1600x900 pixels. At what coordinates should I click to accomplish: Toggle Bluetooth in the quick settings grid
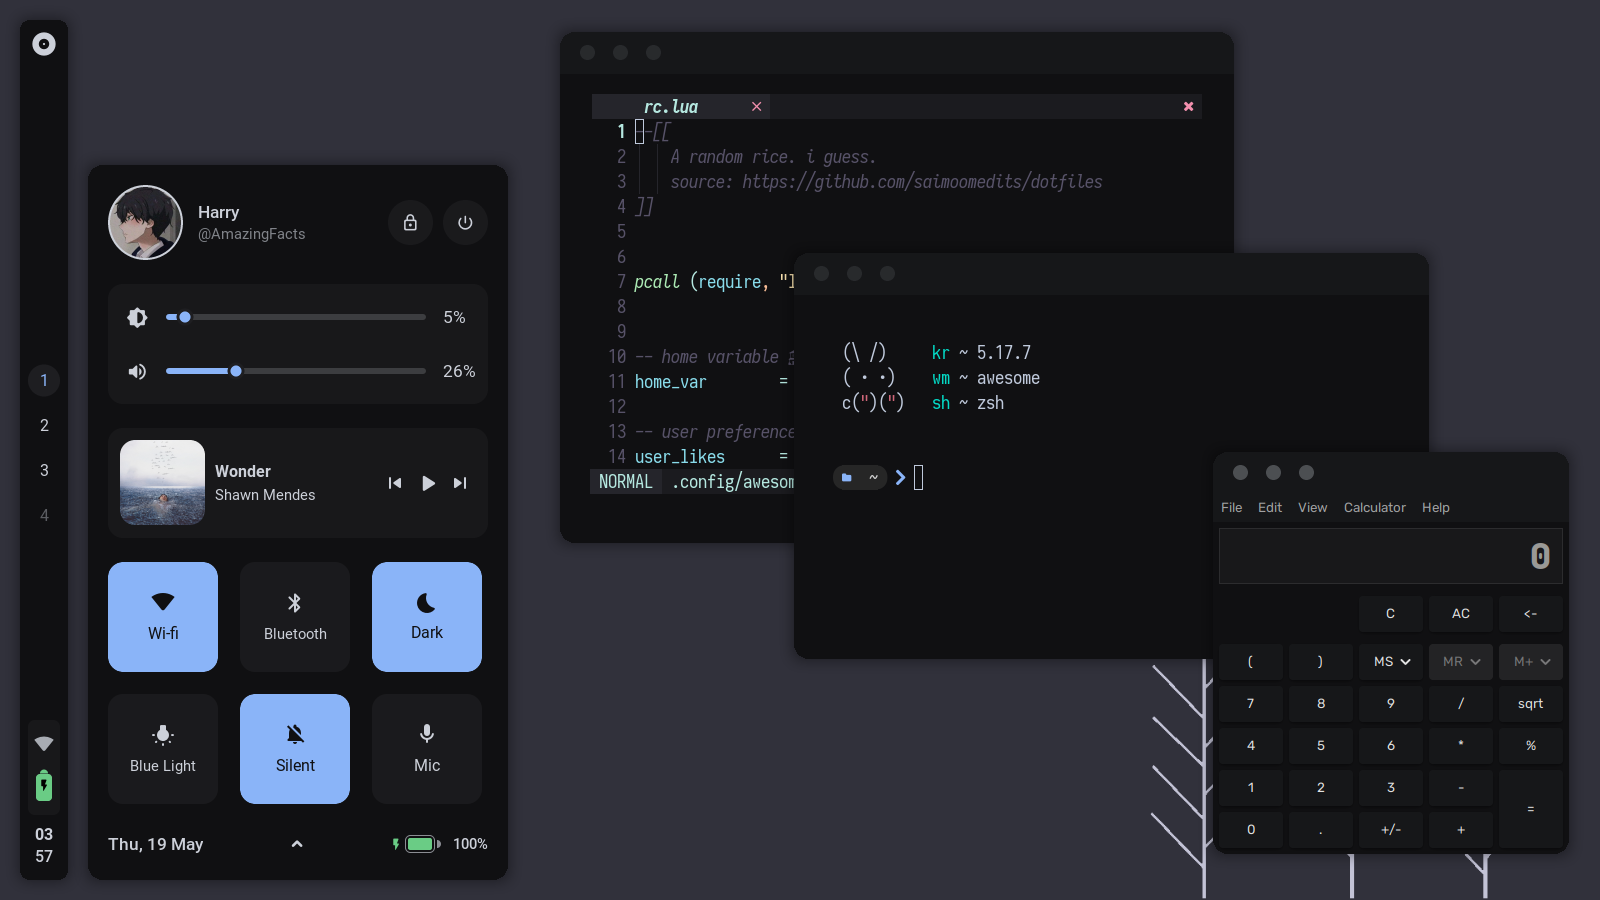pyautogui.click(x=294, y=617)
